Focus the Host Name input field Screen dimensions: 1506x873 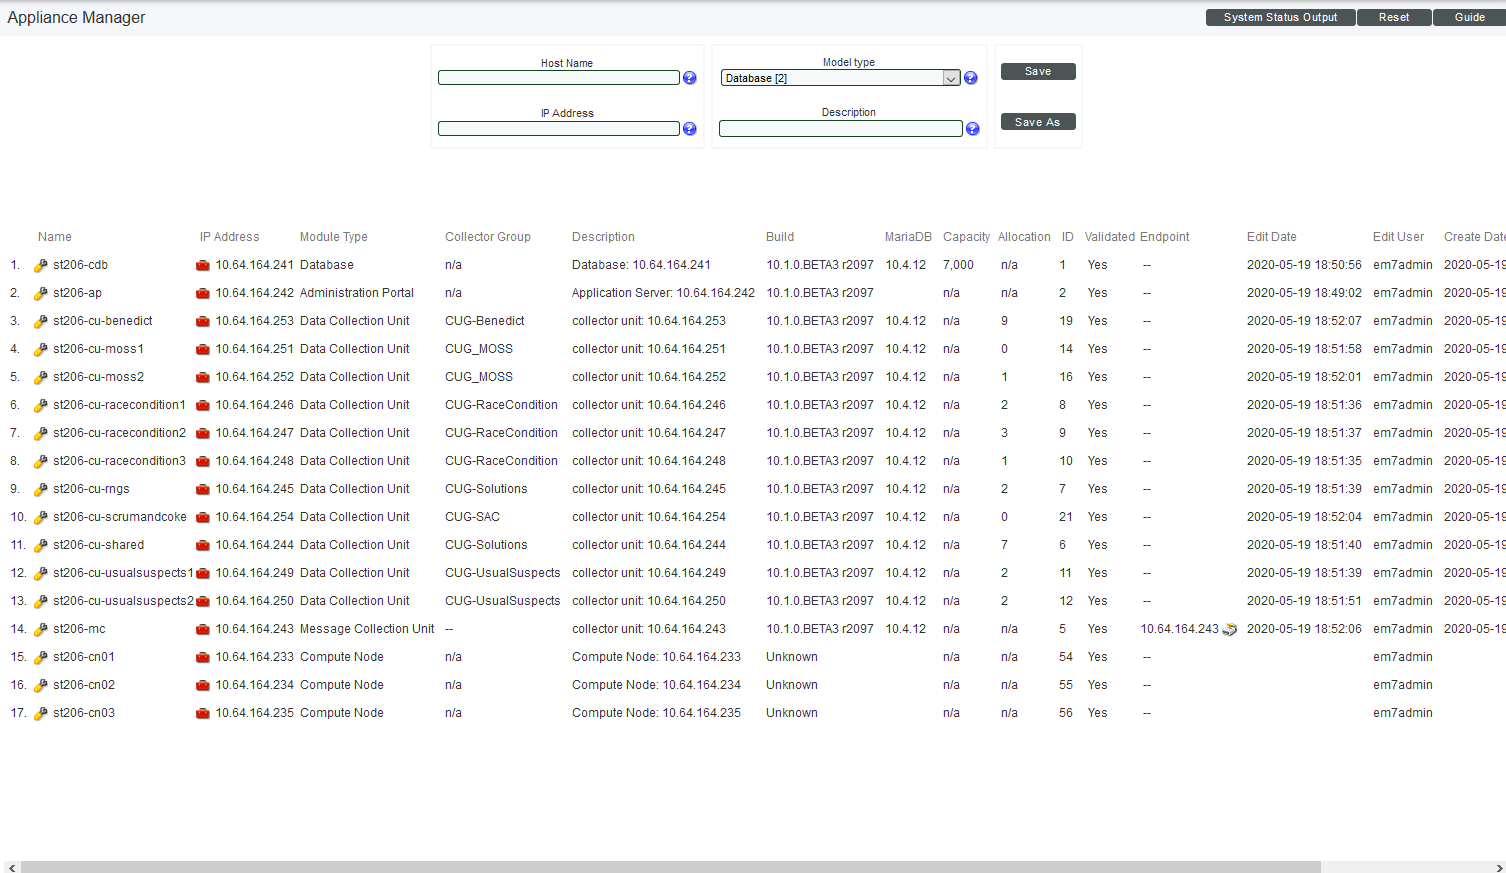[558, 78]
